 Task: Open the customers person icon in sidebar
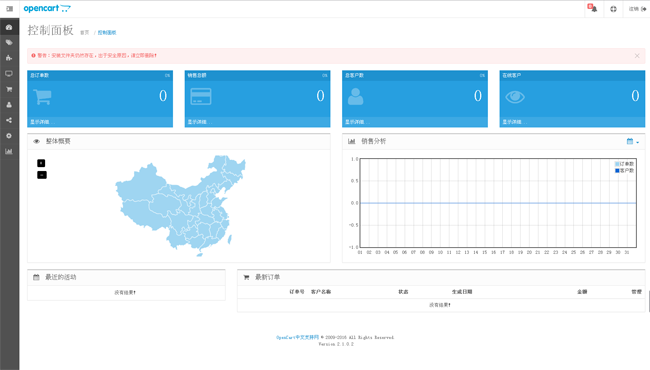[x=9, y=105]
